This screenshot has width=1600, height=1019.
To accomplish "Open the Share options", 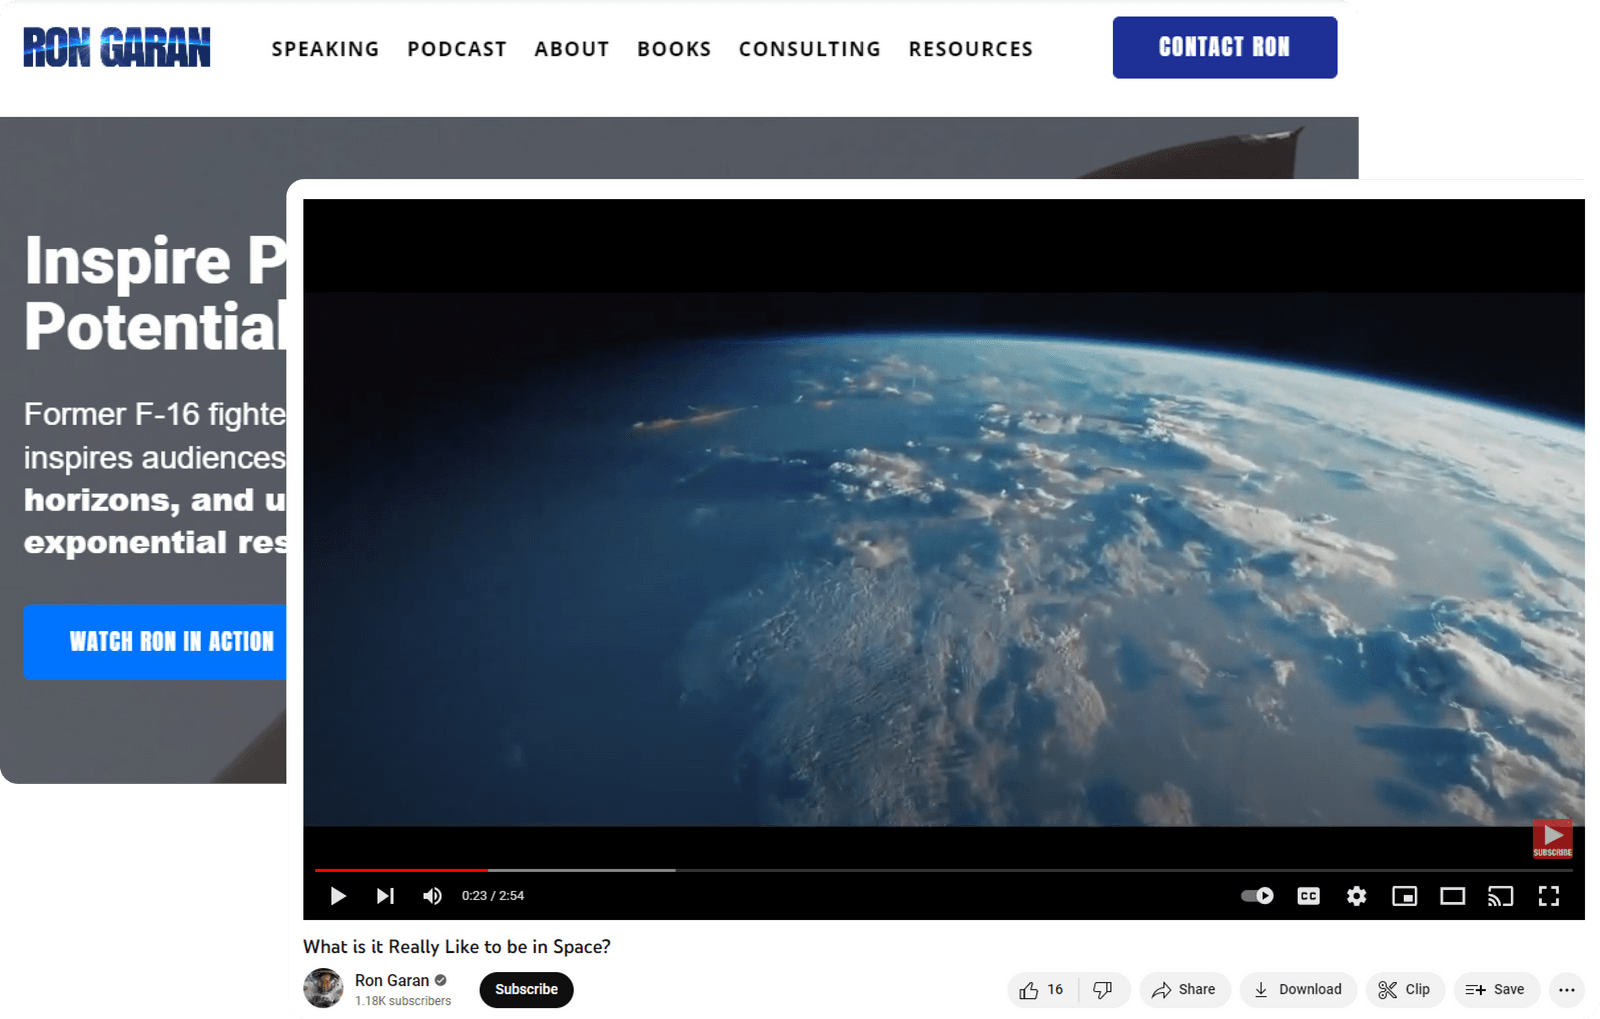I will point(1184,990).
